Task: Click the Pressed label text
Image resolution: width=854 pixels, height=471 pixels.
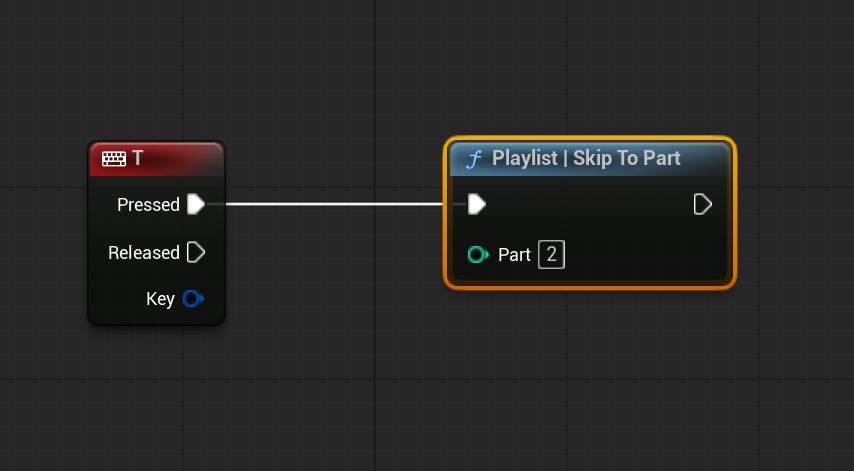Action: pos(148,205)
